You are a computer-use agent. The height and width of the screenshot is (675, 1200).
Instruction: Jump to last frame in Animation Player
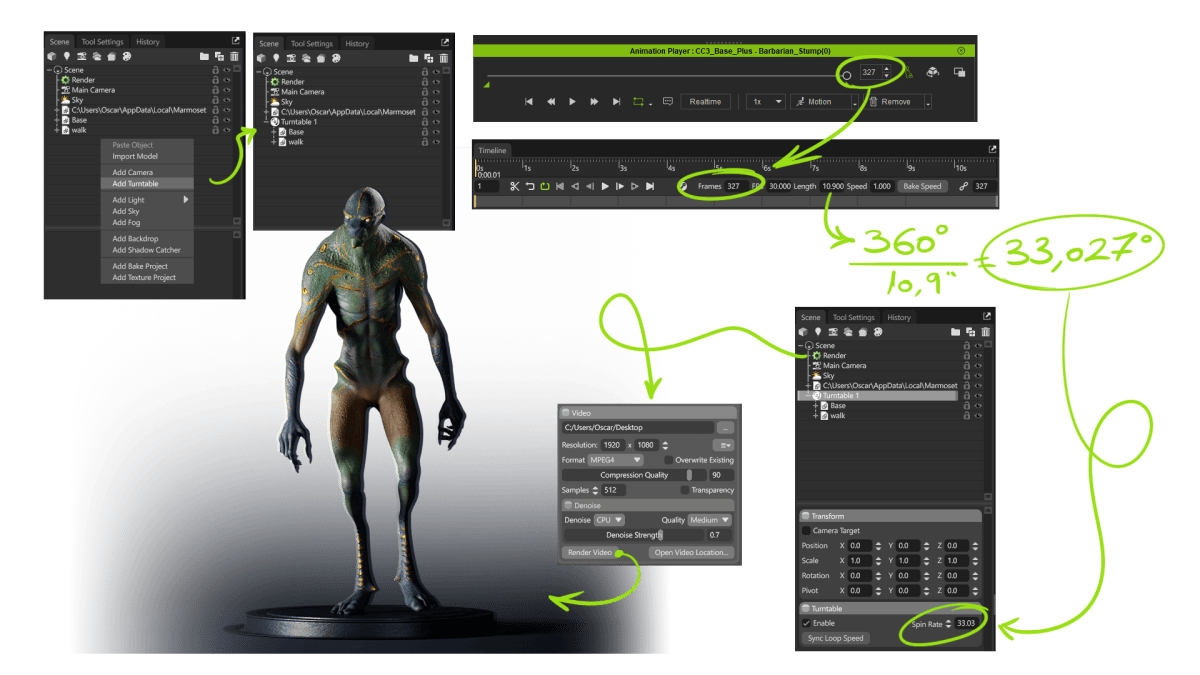click(616, 101)
